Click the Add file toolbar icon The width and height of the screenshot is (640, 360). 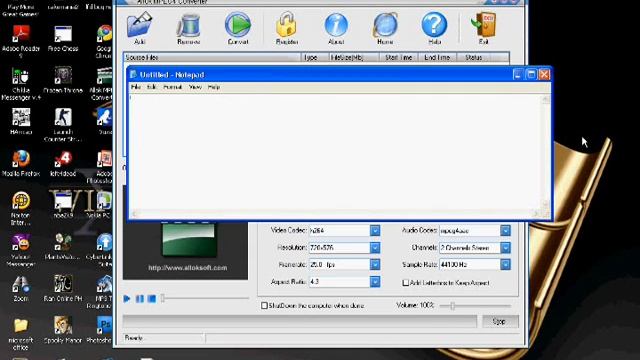click(140, 28)
